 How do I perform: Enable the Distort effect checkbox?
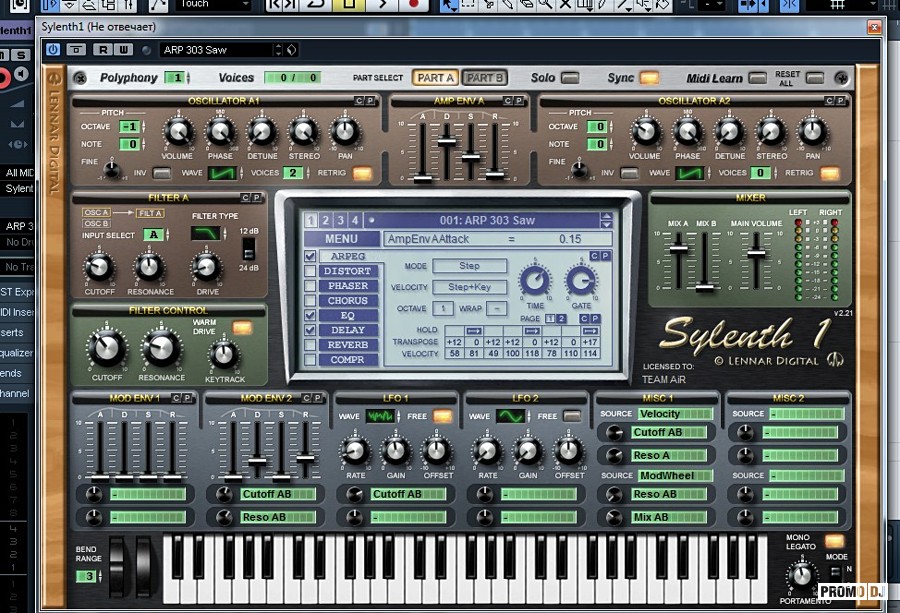[x=311, y=271]
